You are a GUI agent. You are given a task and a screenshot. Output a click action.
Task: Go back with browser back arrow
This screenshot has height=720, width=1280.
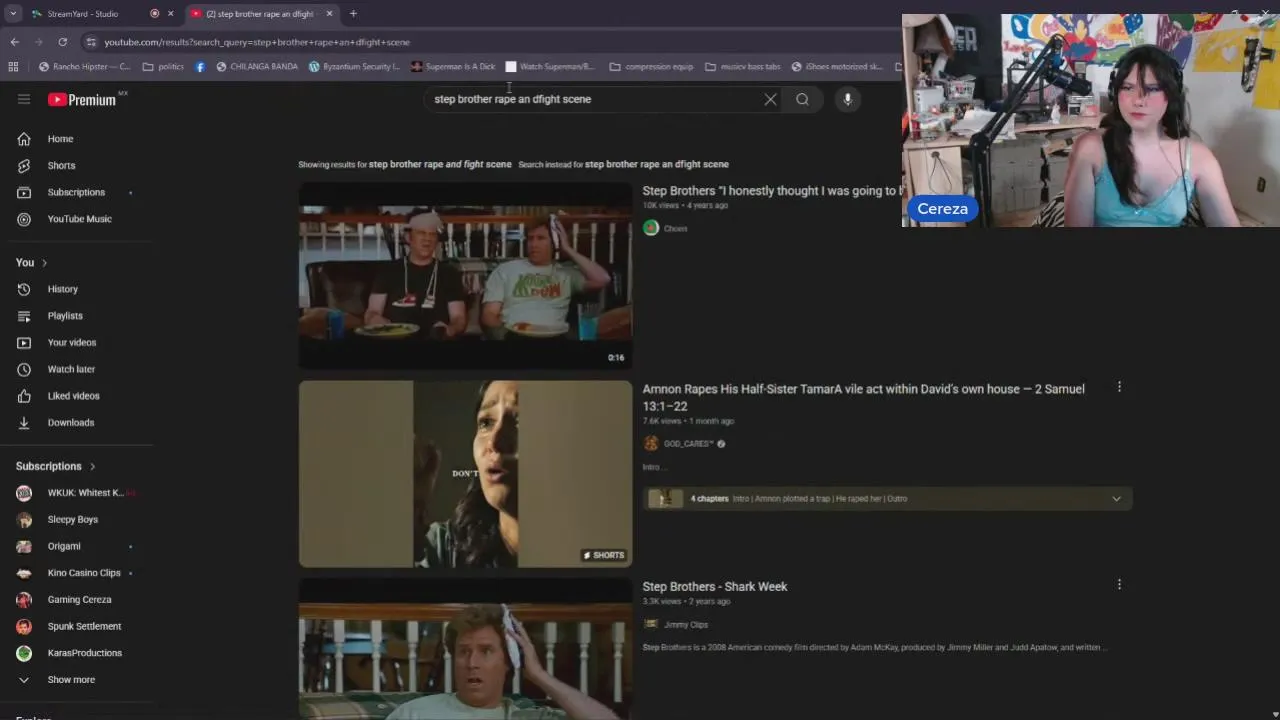[14, 42]
